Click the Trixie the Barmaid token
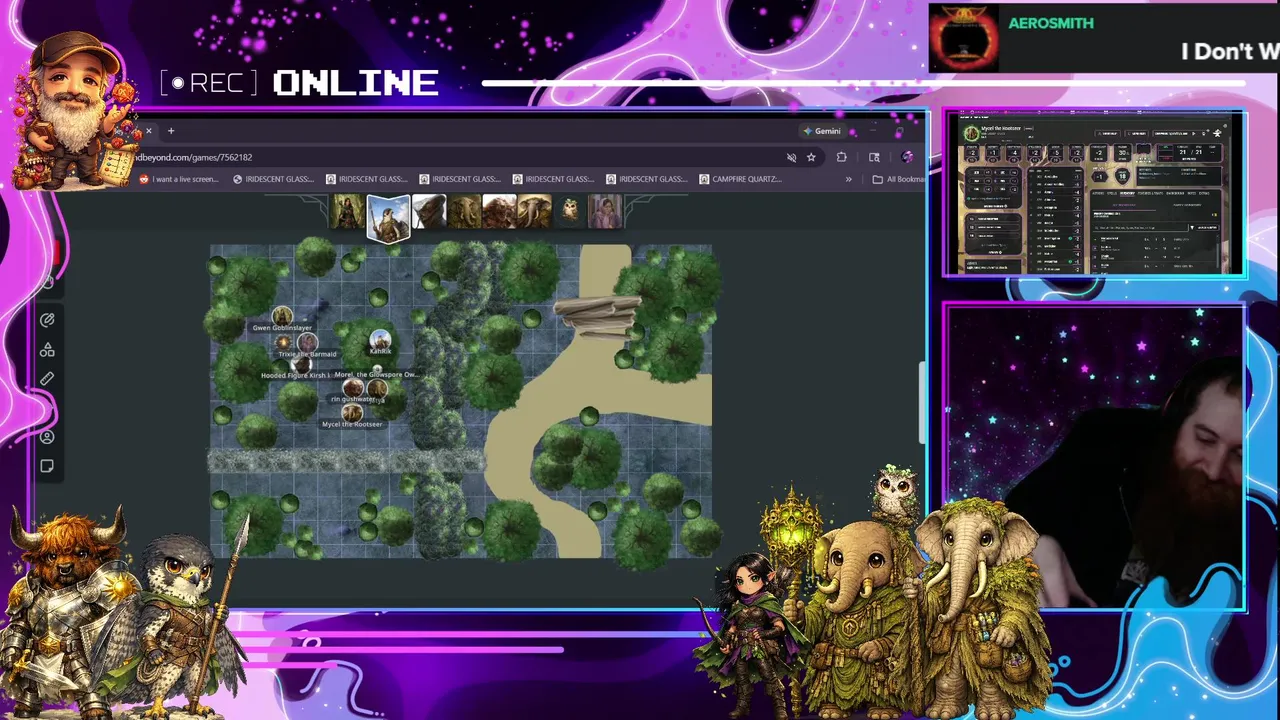The image size is (1280, 720). pos(307,343)
